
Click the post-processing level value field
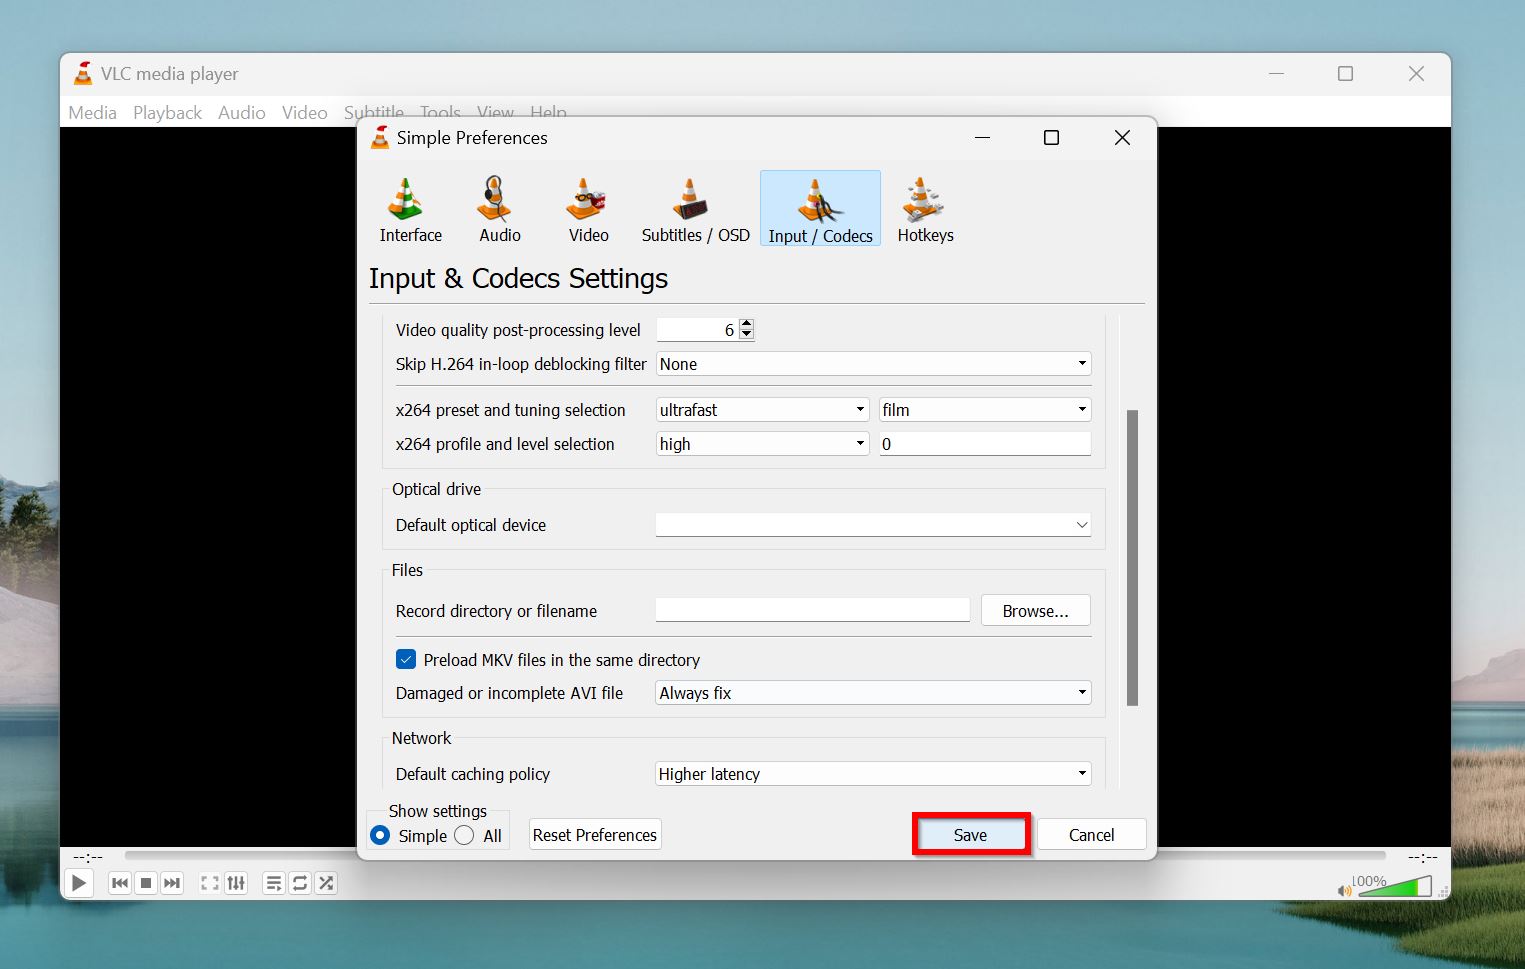pos(697,330)
